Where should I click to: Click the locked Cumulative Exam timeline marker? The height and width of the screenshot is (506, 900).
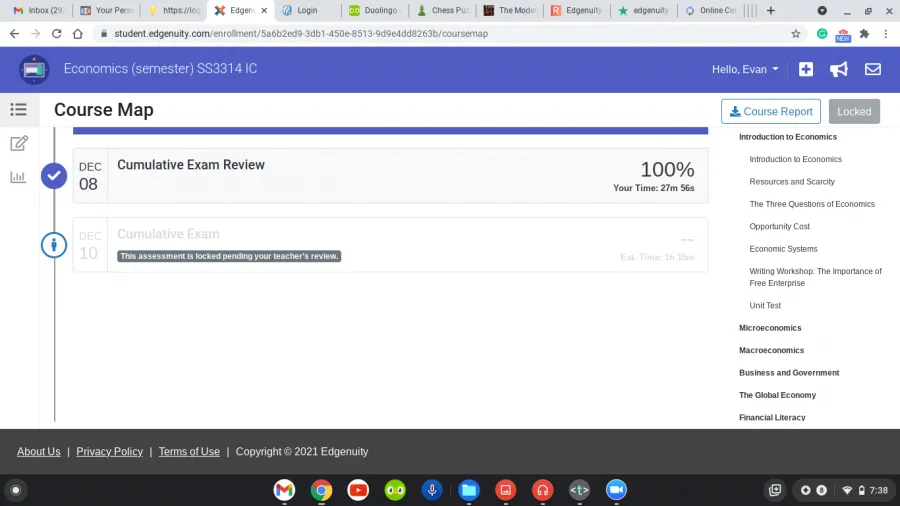point(54,245)
